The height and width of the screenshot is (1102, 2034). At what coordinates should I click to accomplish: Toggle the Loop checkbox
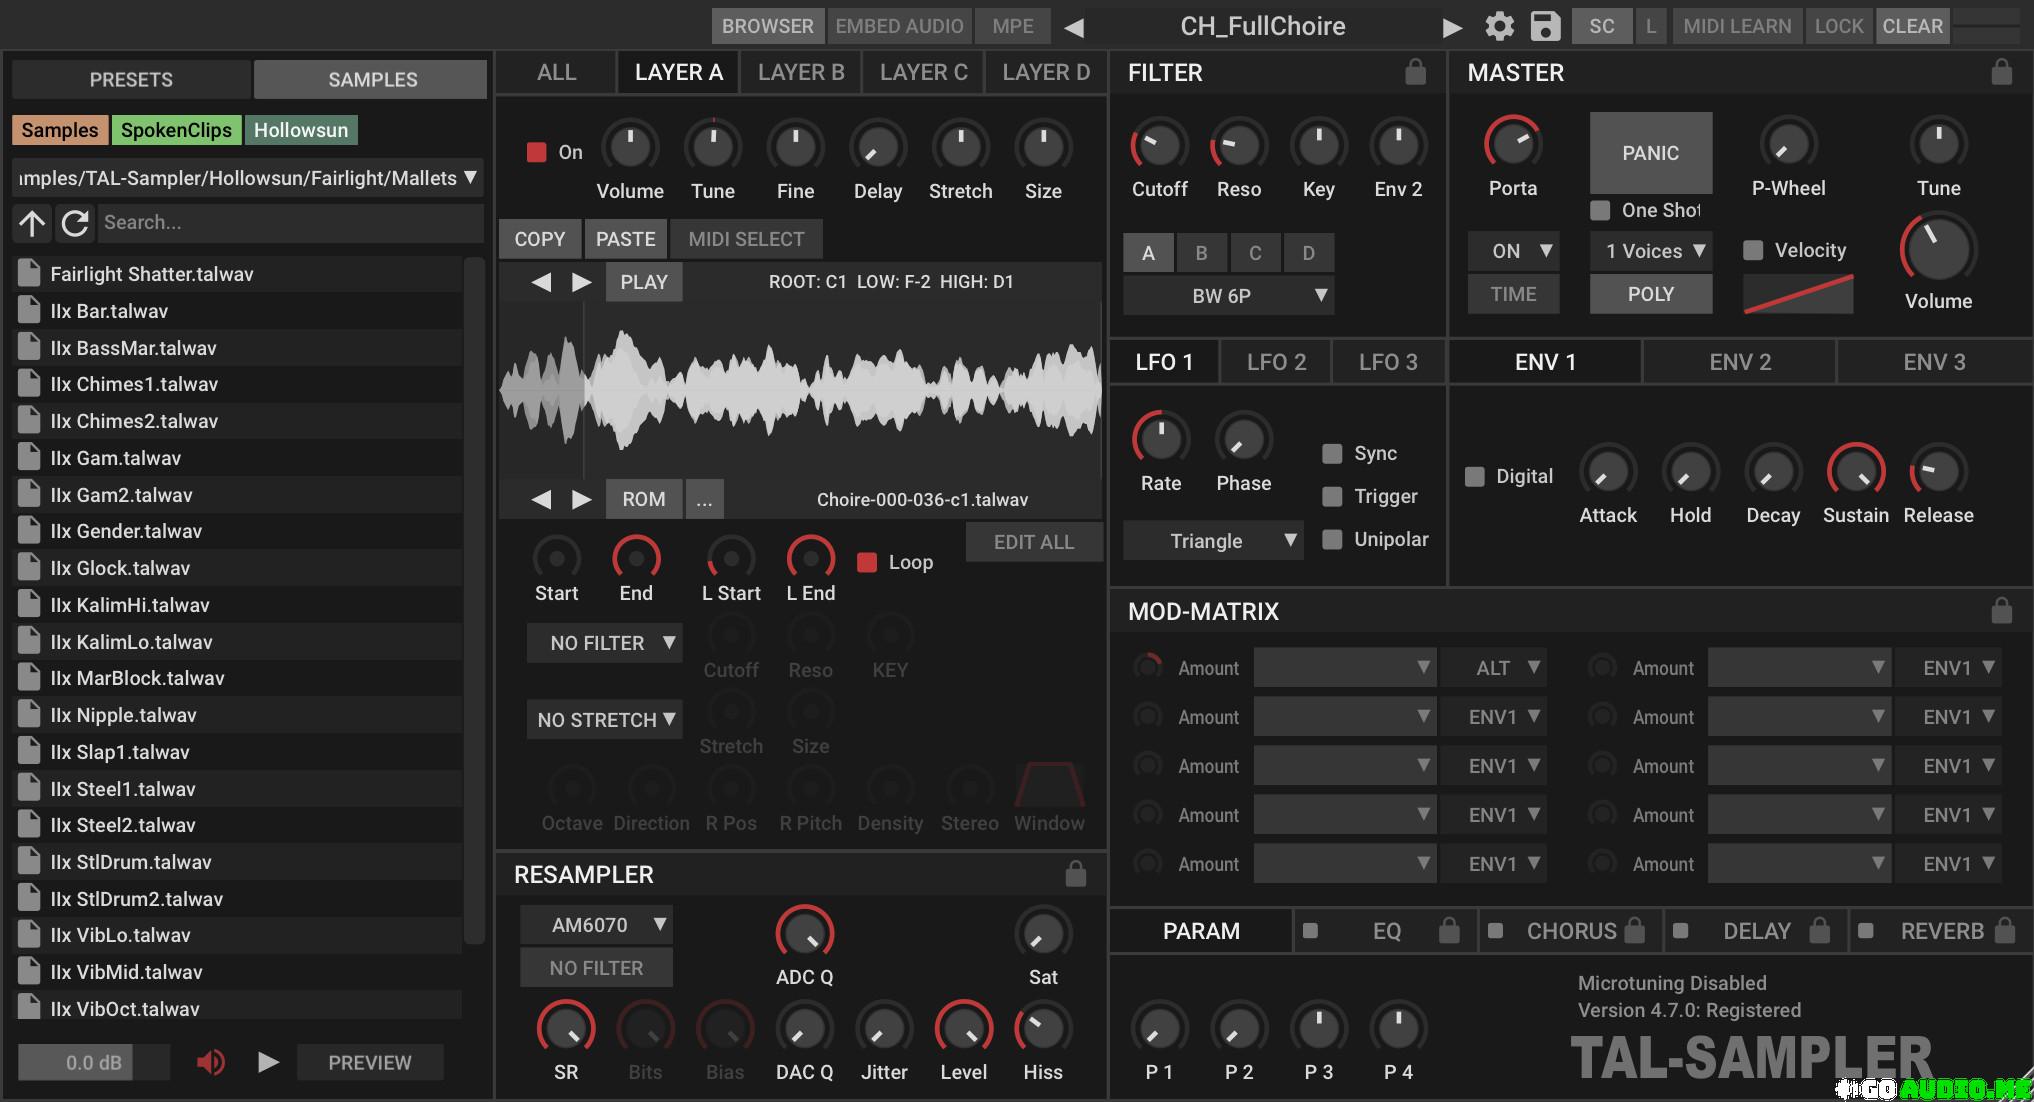(867, 562)
